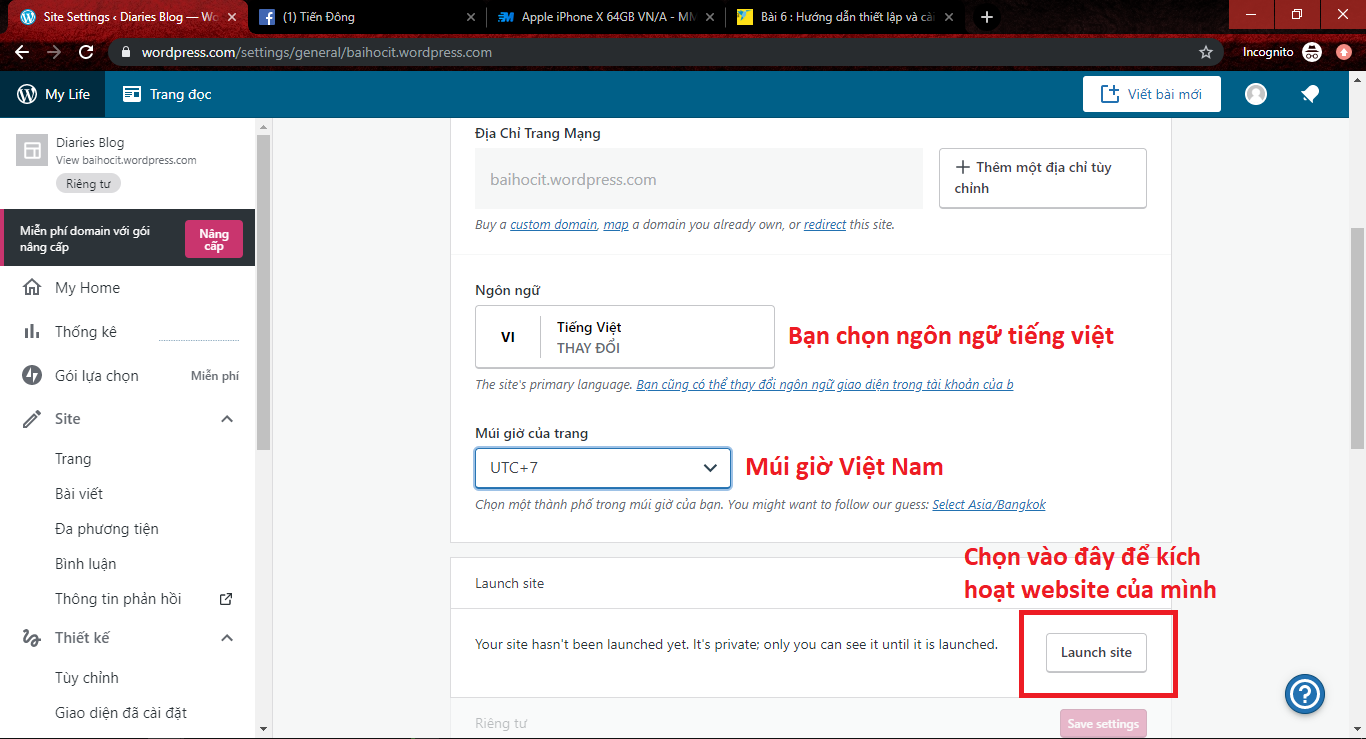This screenshot has height=739, width=1366.
Task: Open the user profile avatar icon
Action: pyautogui.click(x=1256, y=94)
